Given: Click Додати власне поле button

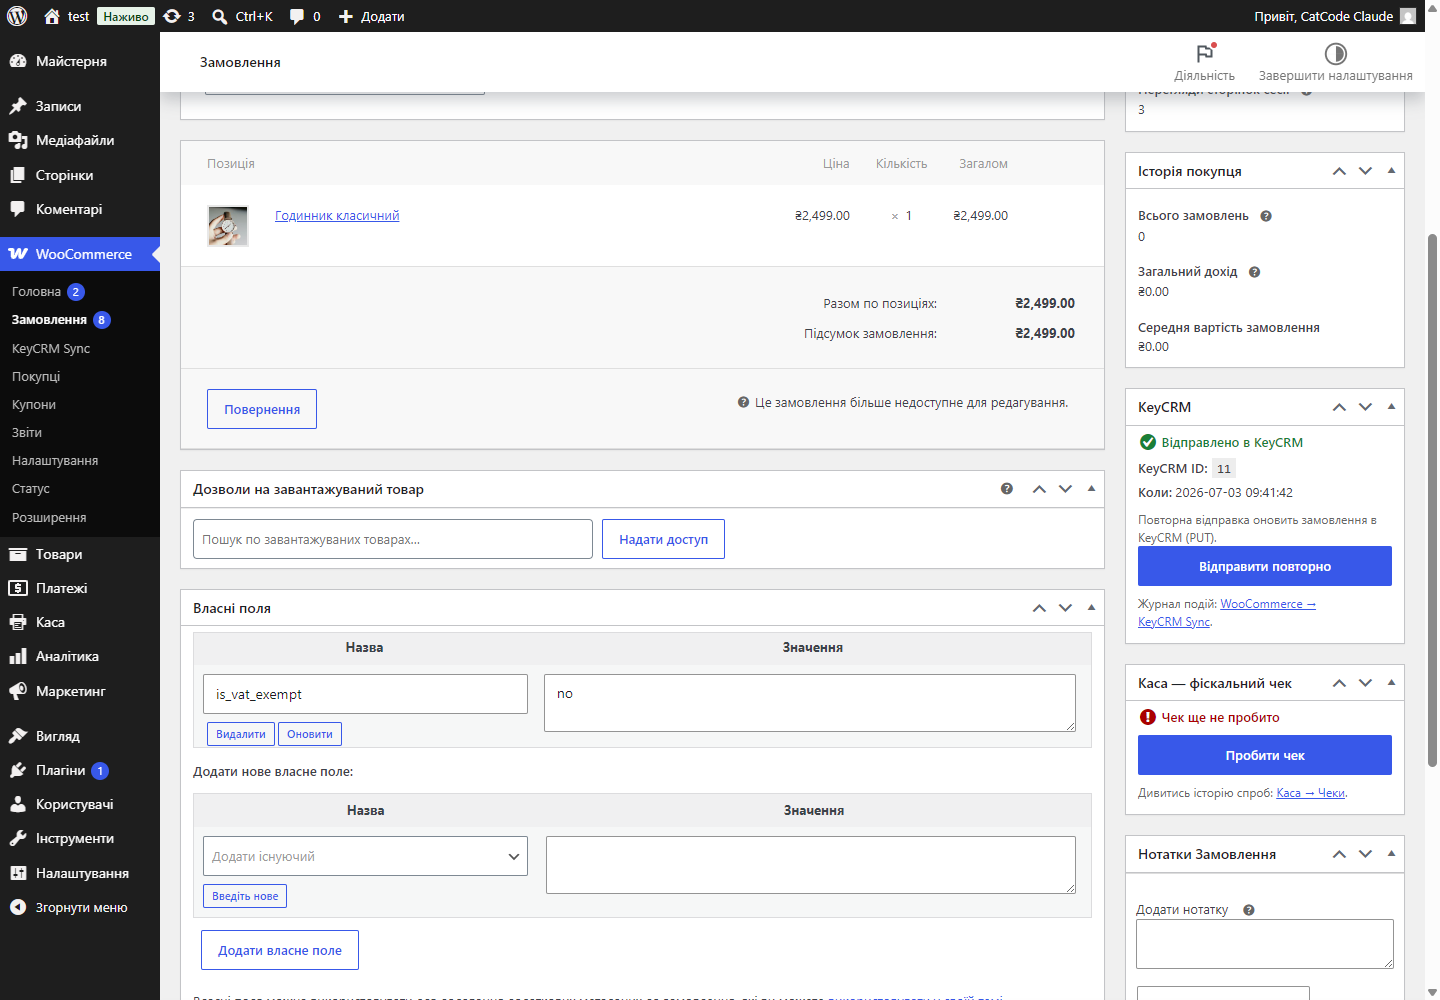Looking at the screenshot, I should tap(280, 950).
